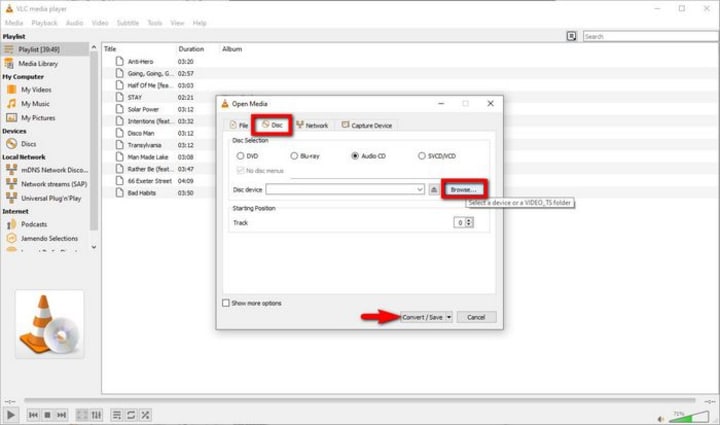Select the DVD radio button
This screenshot has width=720, height=425.
click(x=240, y=156)
